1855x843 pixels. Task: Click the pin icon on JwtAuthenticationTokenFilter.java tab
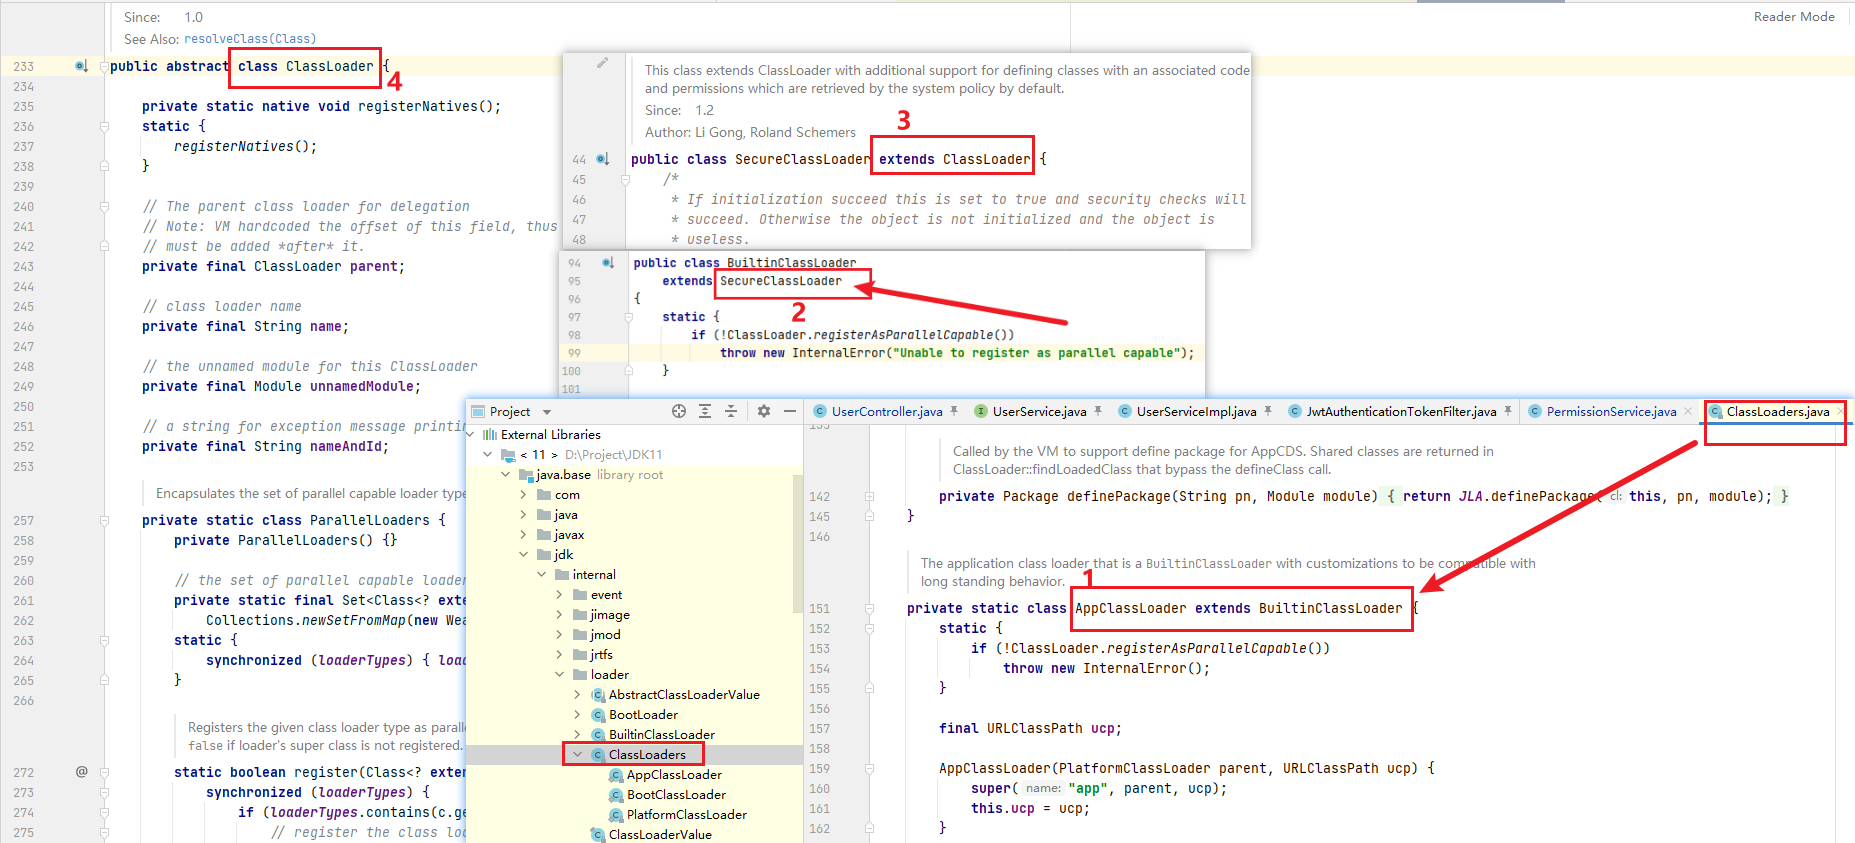tap(1508, 411)
